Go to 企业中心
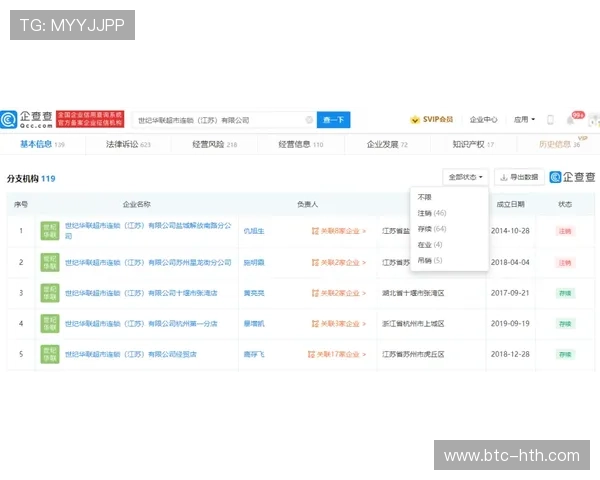 [483, 120]
